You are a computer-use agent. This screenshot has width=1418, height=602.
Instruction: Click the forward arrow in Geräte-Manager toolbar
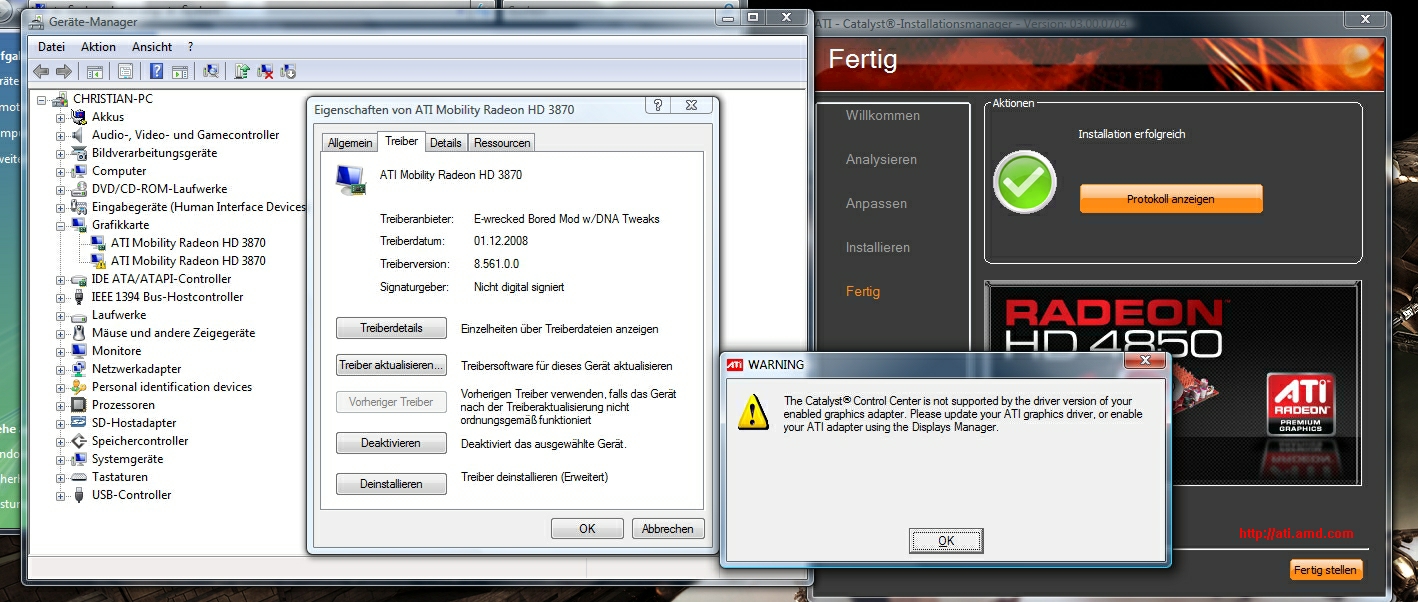pos(64,71)
